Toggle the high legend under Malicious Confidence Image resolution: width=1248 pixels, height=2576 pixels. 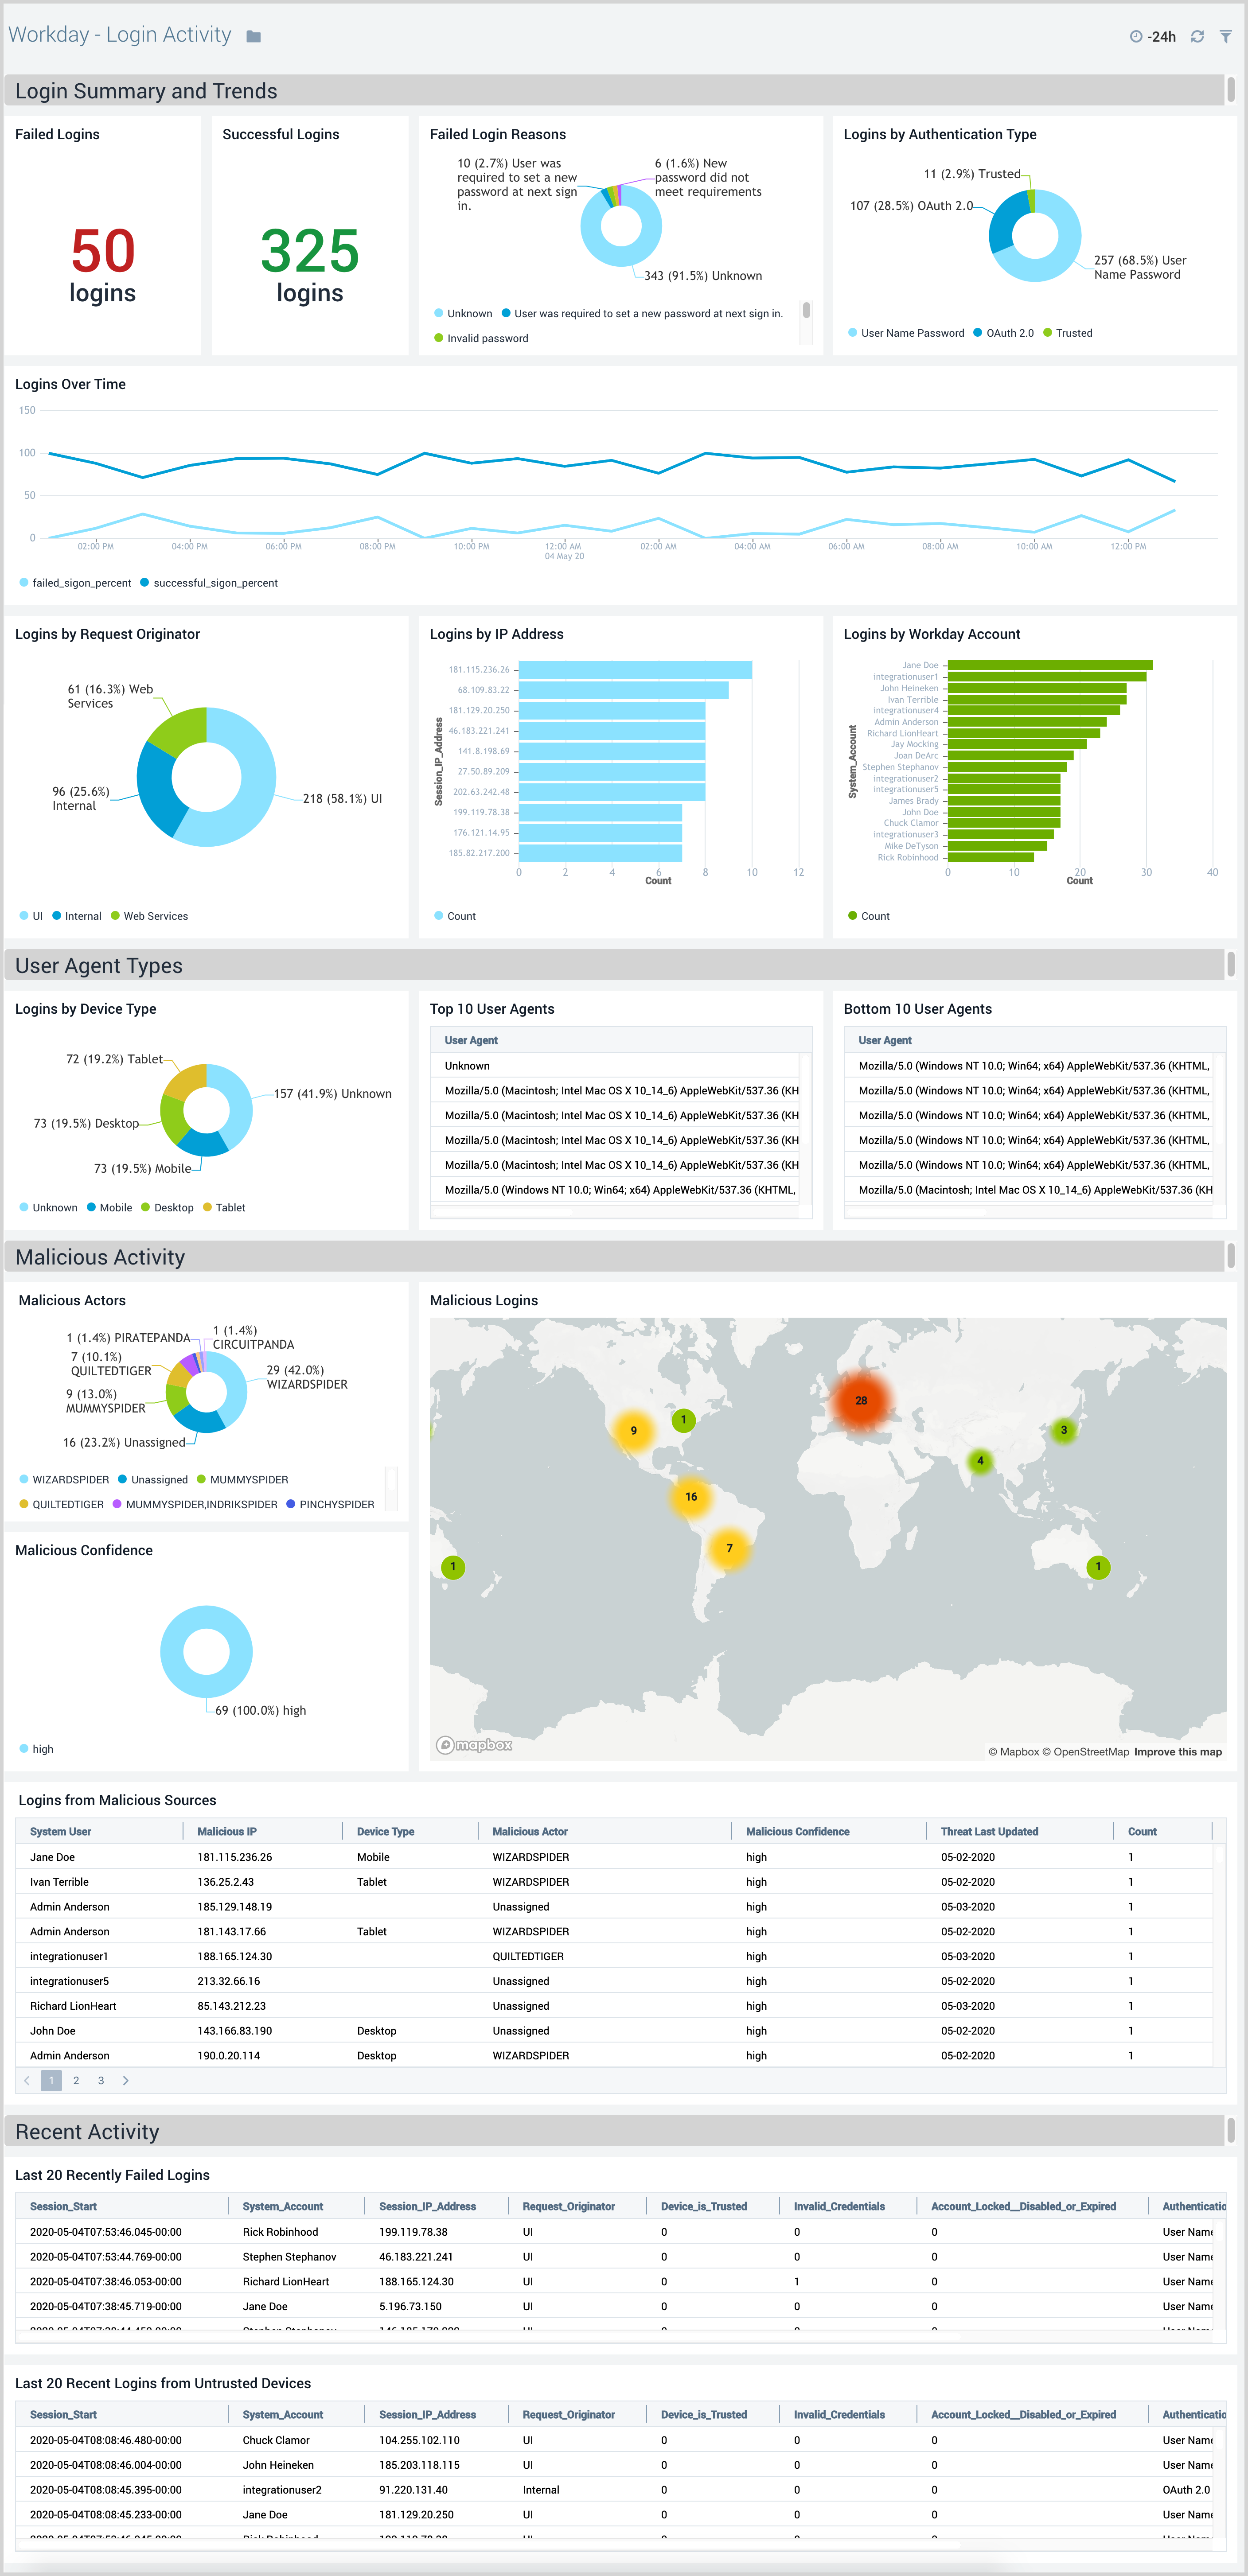click(x=36, y=1749)
